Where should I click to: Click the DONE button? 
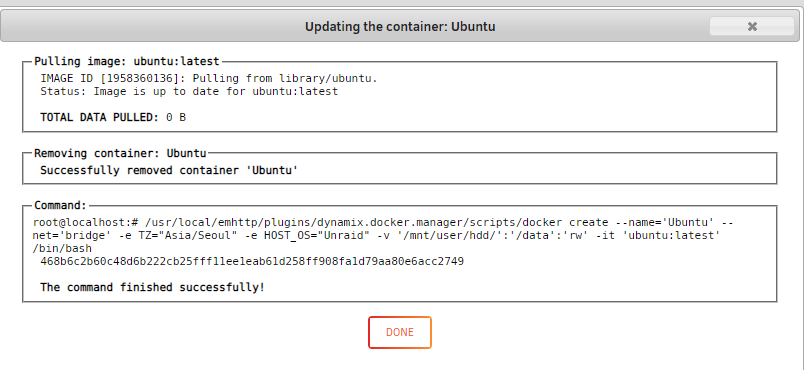tap(399, 332)
